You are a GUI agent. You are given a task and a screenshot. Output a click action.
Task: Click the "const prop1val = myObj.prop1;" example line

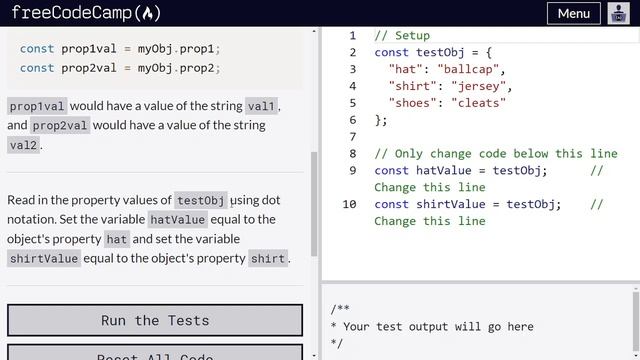pos(120,49)
